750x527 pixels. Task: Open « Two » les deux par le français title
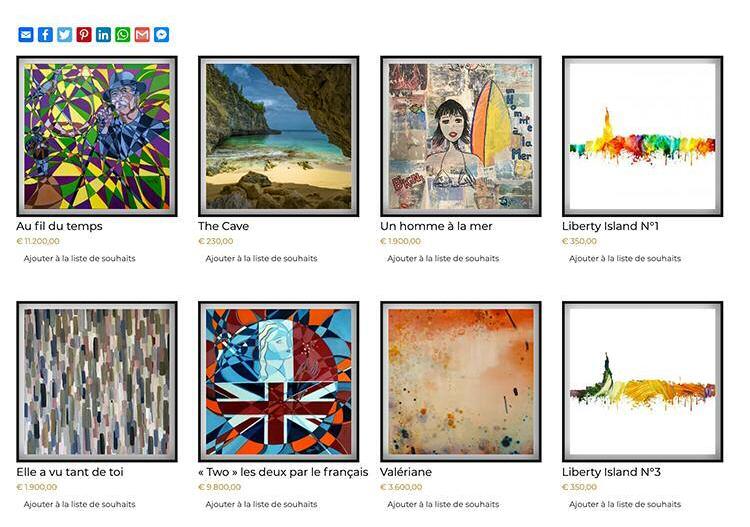[283, 472]
